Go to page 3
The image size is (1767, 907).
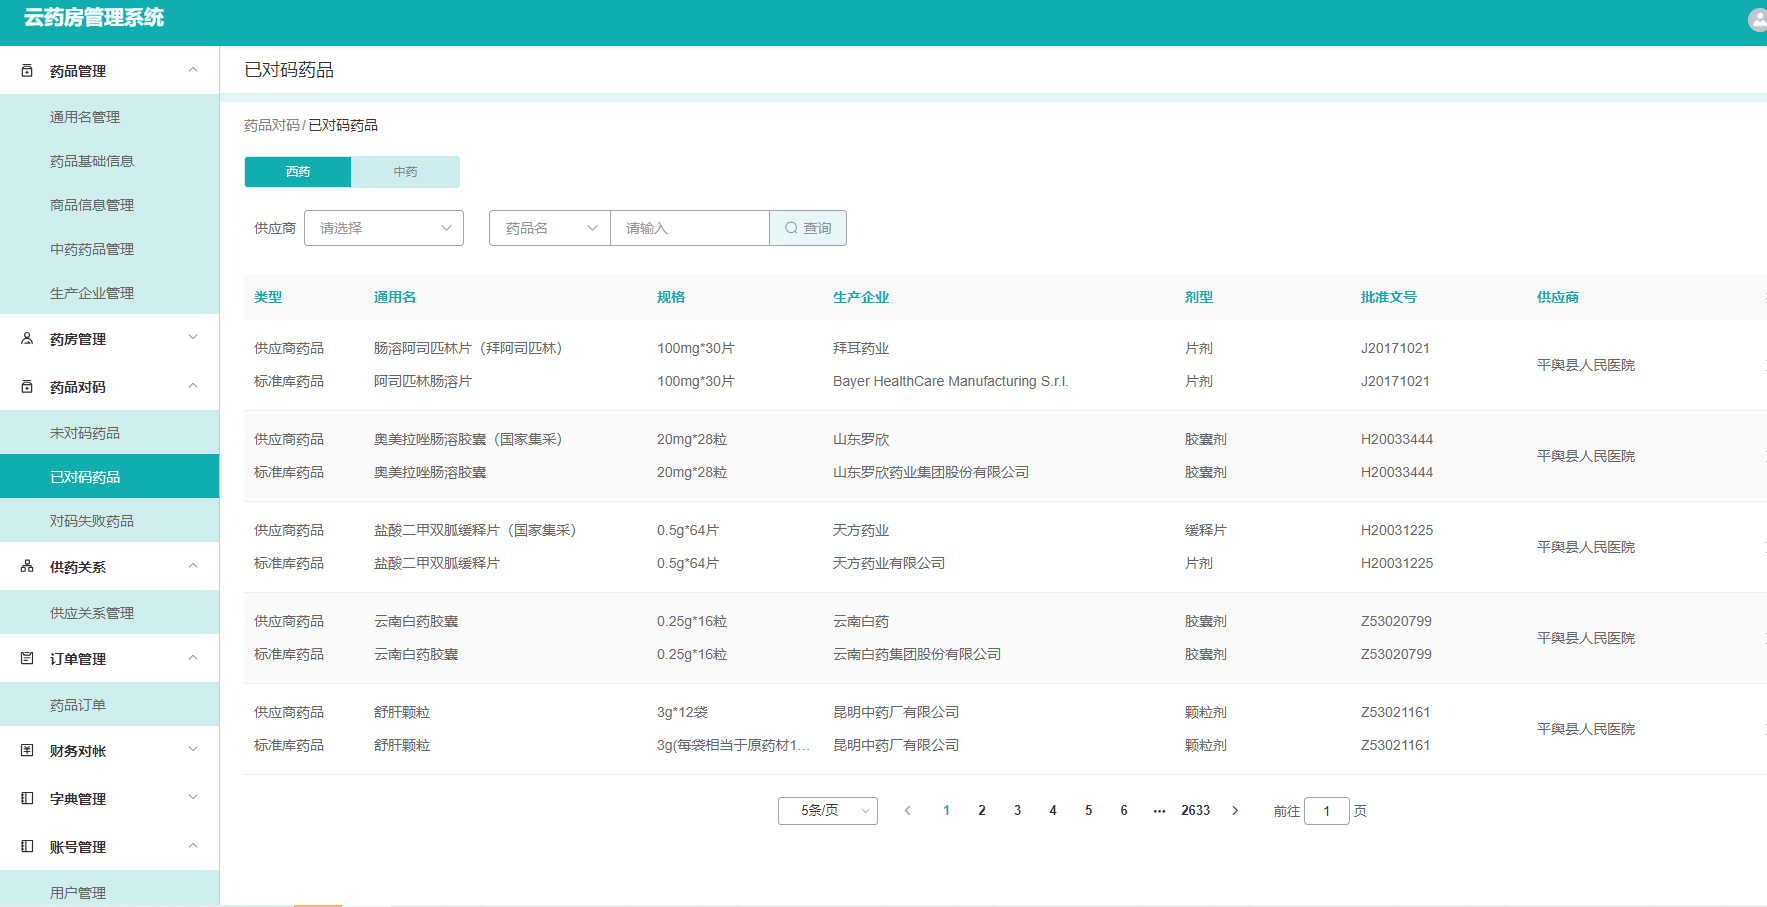(x=1017, y=811)
